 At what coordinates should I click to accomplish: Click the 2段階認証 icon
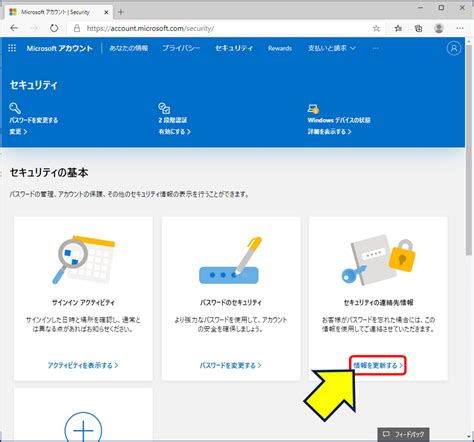pyautogui.click(x=164, y=108)
